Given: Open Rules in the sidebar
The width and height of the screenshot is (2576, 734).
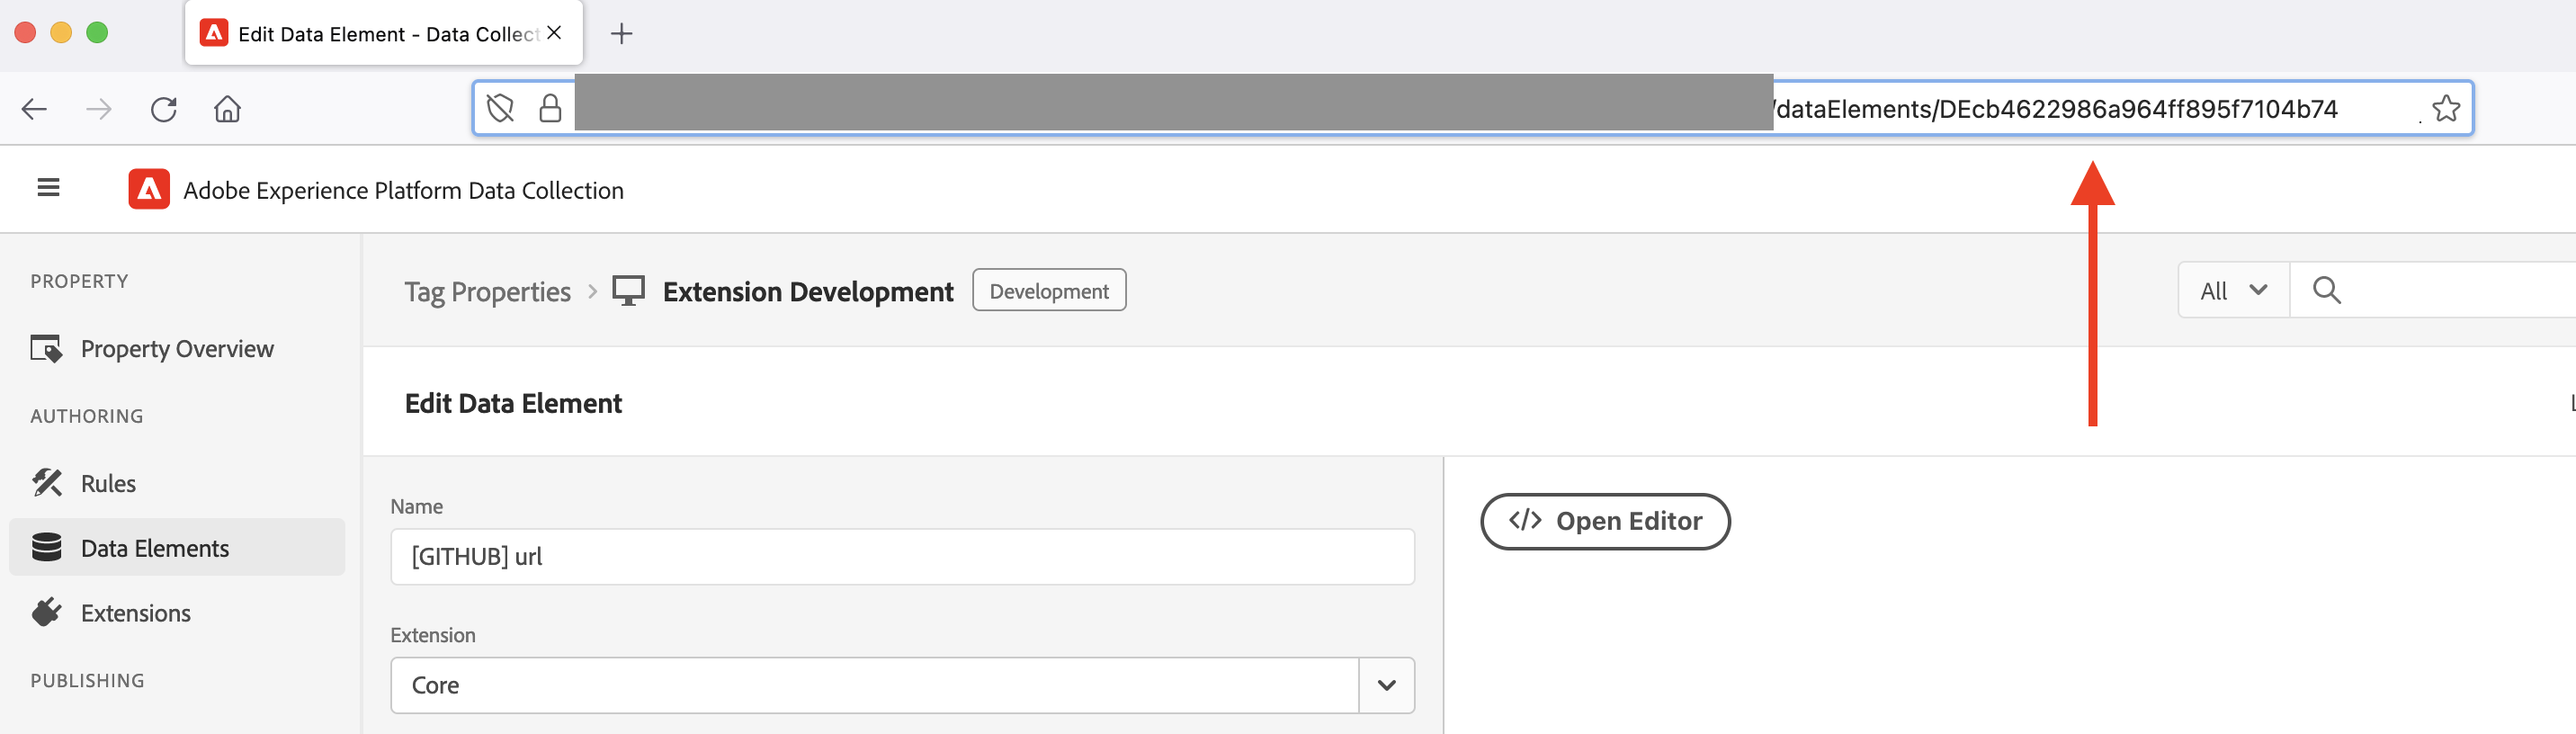Looking at the screenshot, I should click(x=177, y=483).
